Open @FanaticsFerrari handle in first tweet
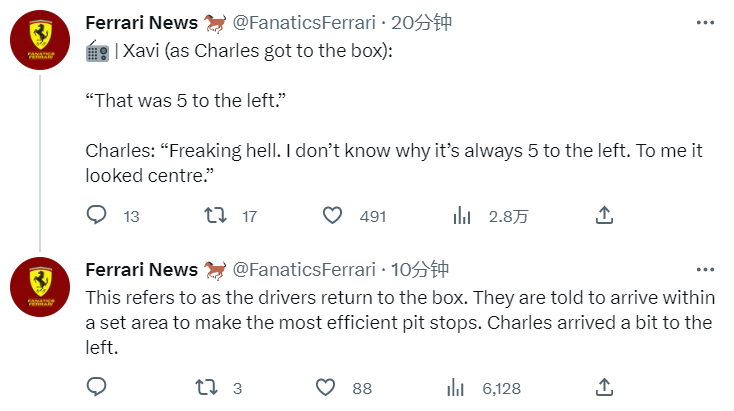 coord(304,22)
